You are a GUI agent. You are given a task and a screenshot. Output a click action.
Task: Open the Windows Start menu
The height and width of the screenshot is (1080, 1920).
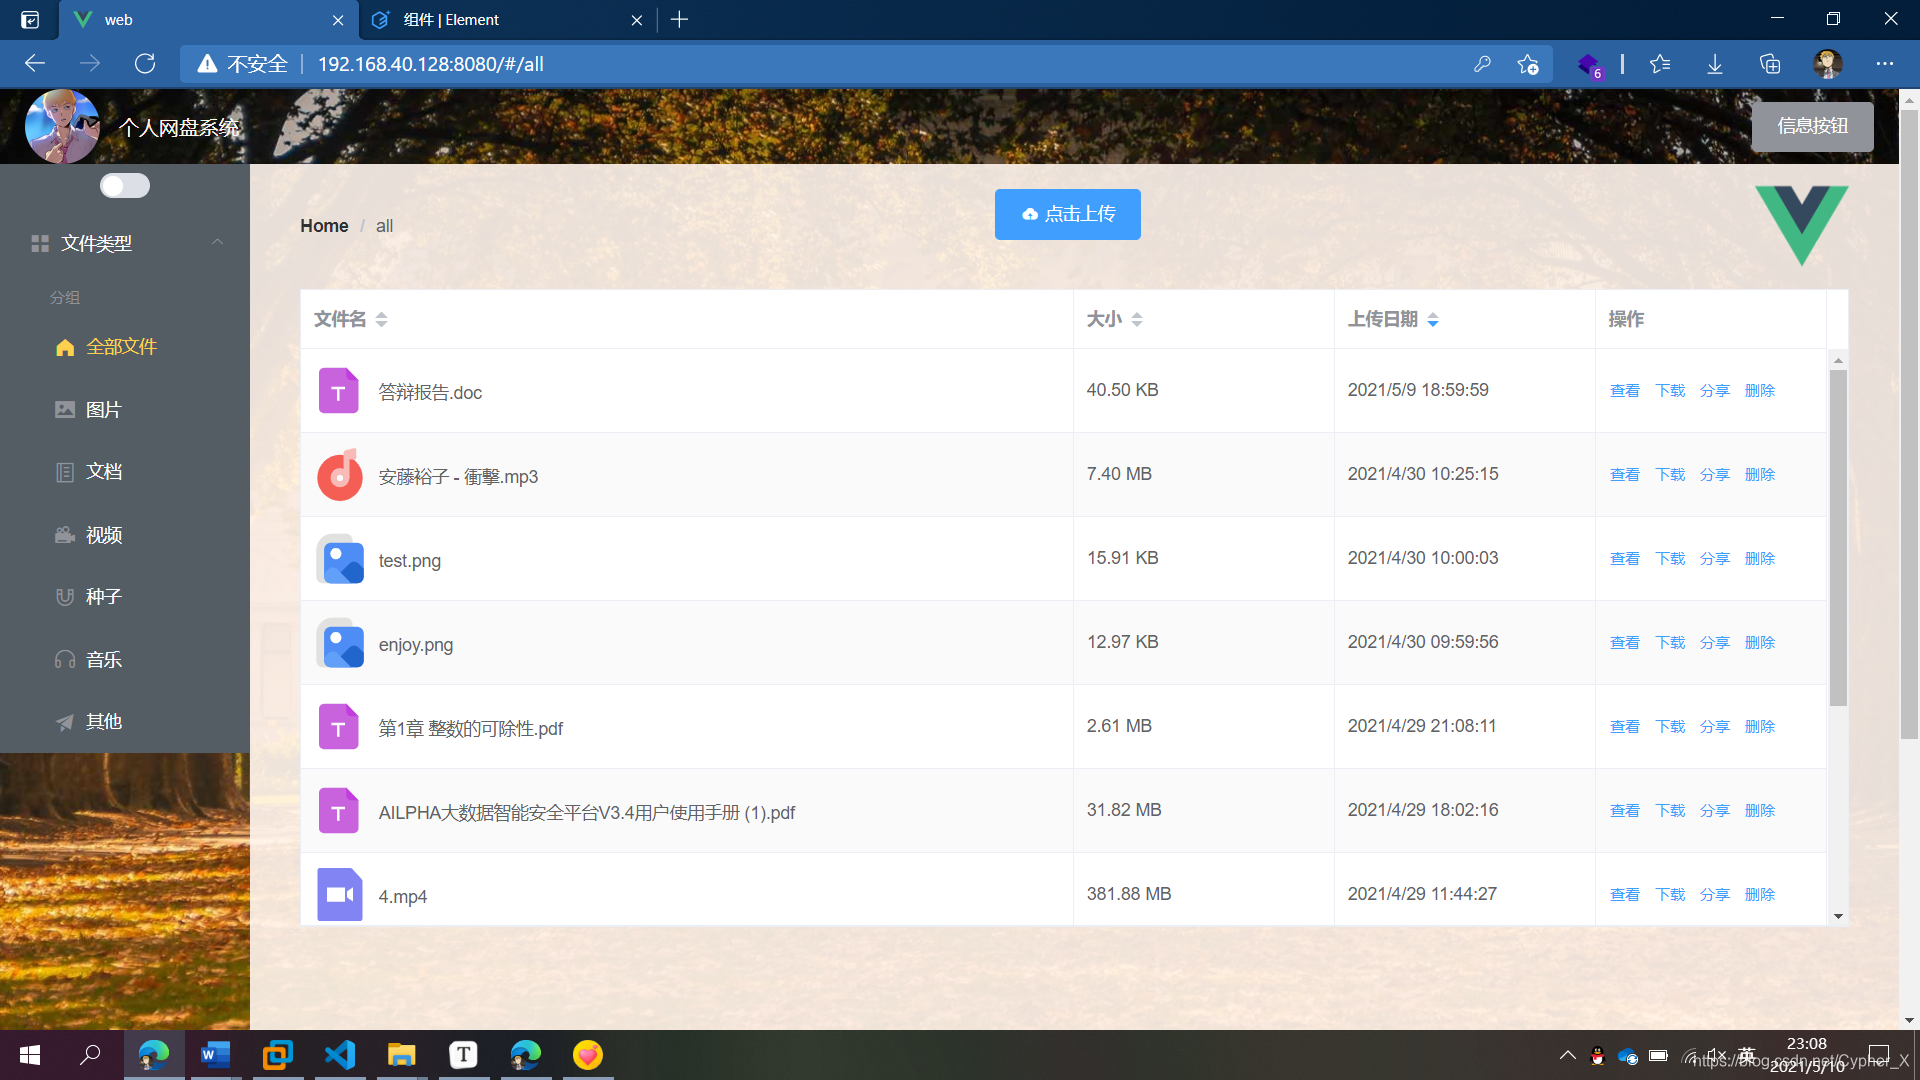point(30,1055)
